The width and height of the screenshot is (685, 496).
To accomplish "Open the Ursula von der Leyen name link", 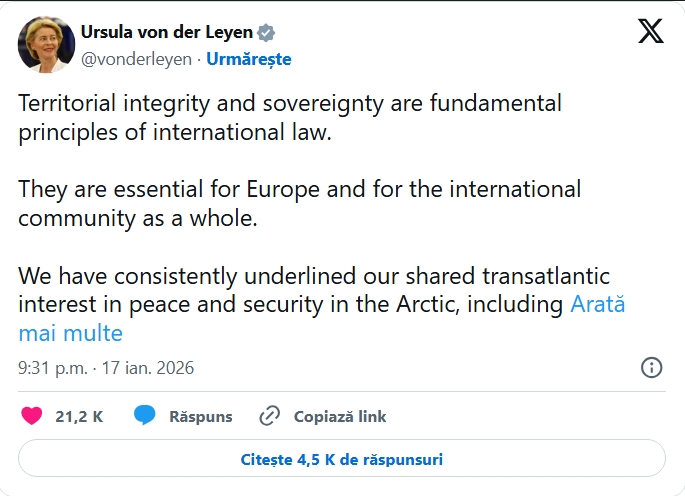I will coord(165,31).
